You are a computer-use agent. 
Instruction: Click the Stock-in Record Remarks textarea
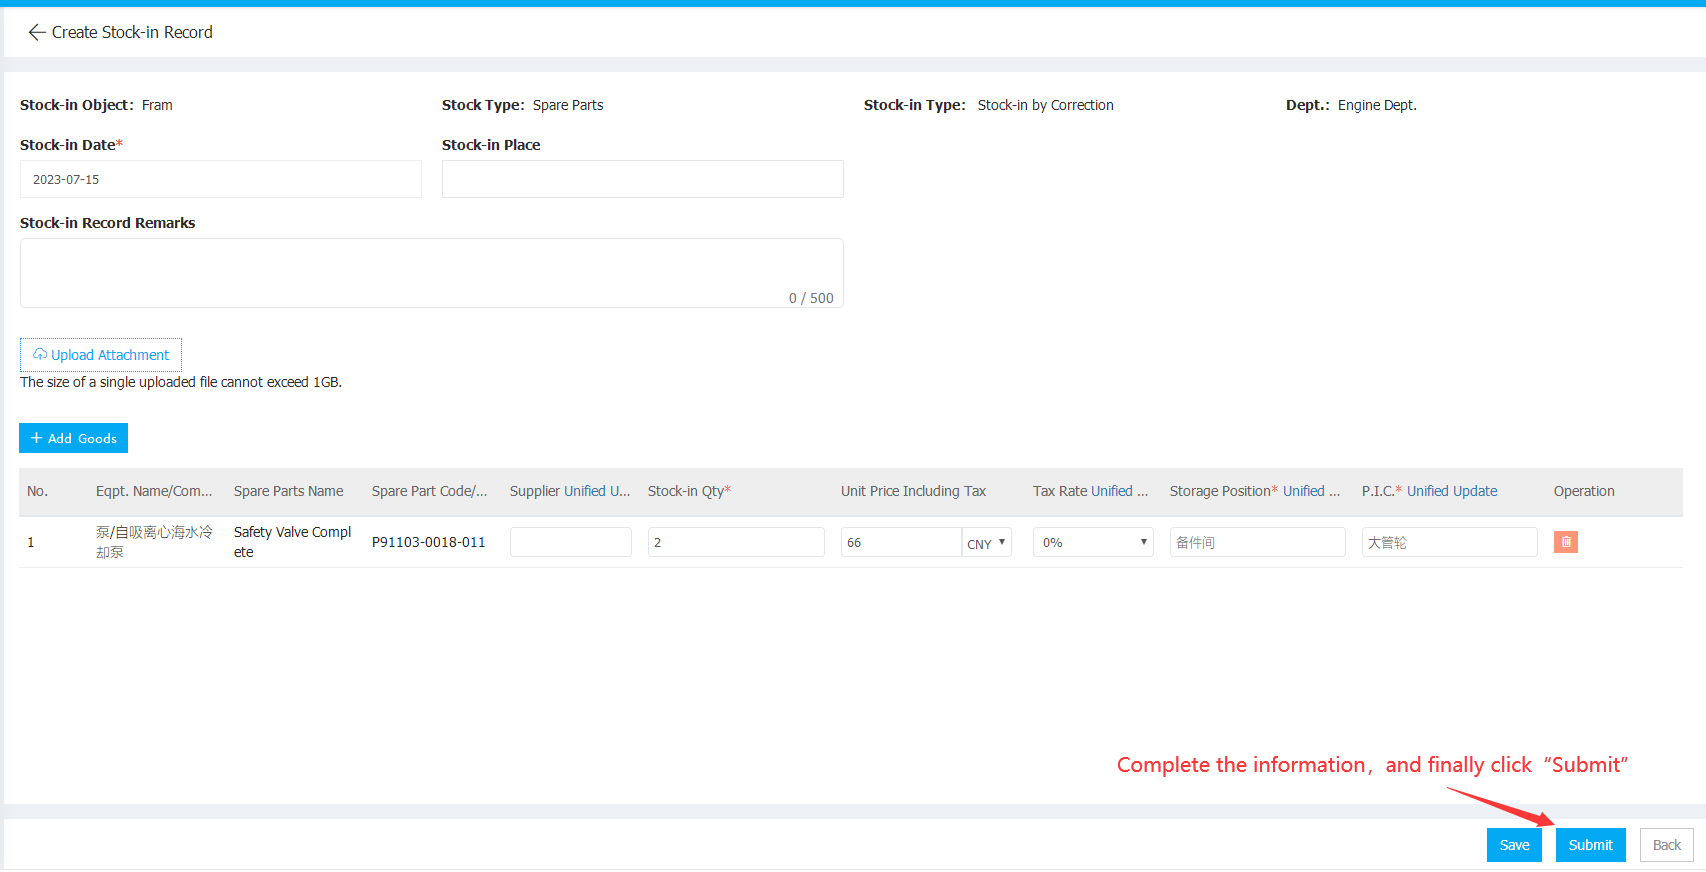[432, 273]
